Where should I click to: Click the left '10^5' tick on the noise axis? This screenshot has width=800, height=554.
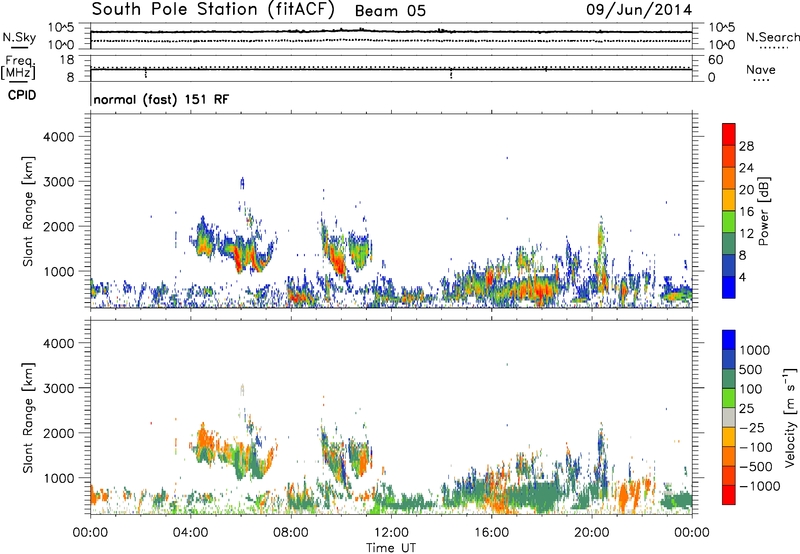61,28
